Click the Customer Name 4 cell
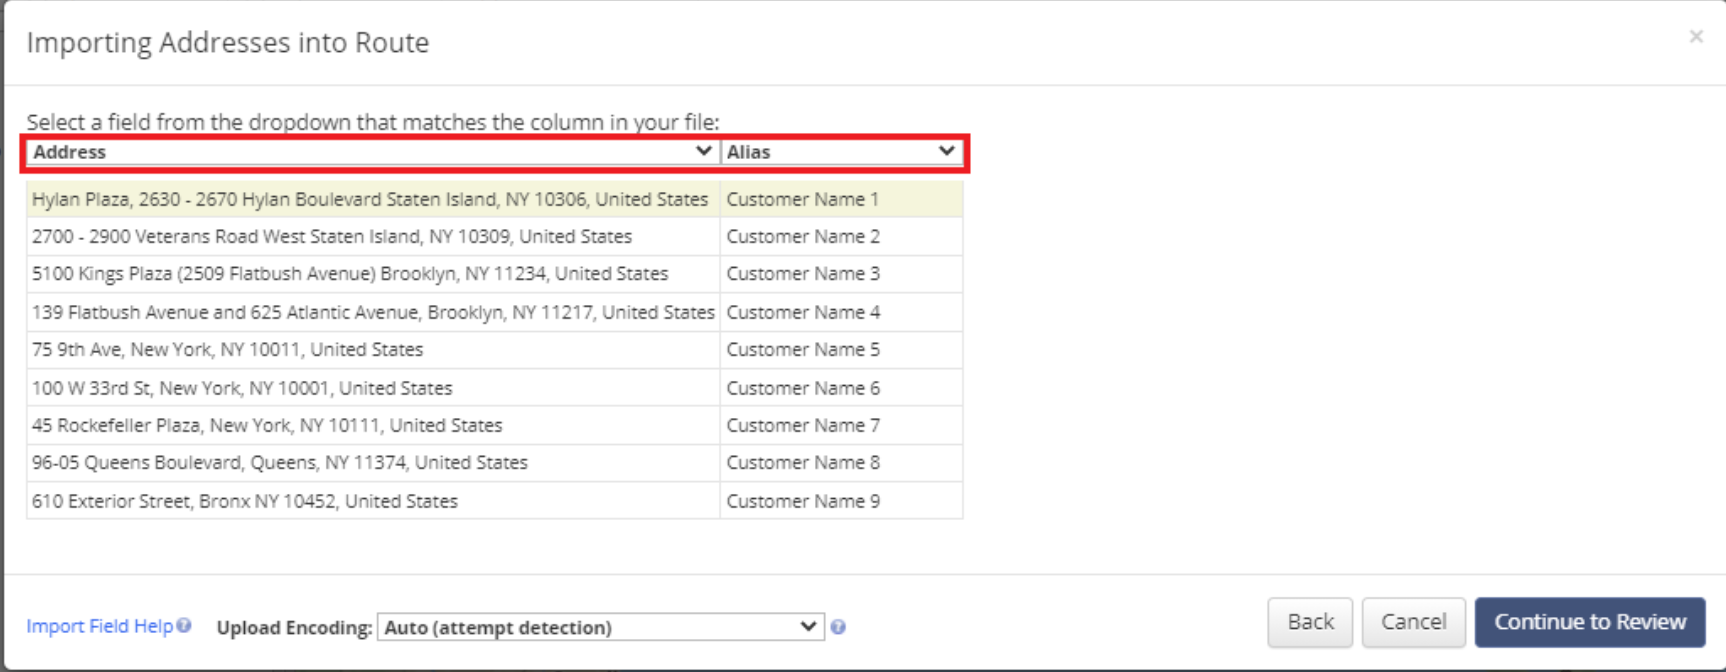The width and height of the screenshot is (1726, 672). point(841,312)
